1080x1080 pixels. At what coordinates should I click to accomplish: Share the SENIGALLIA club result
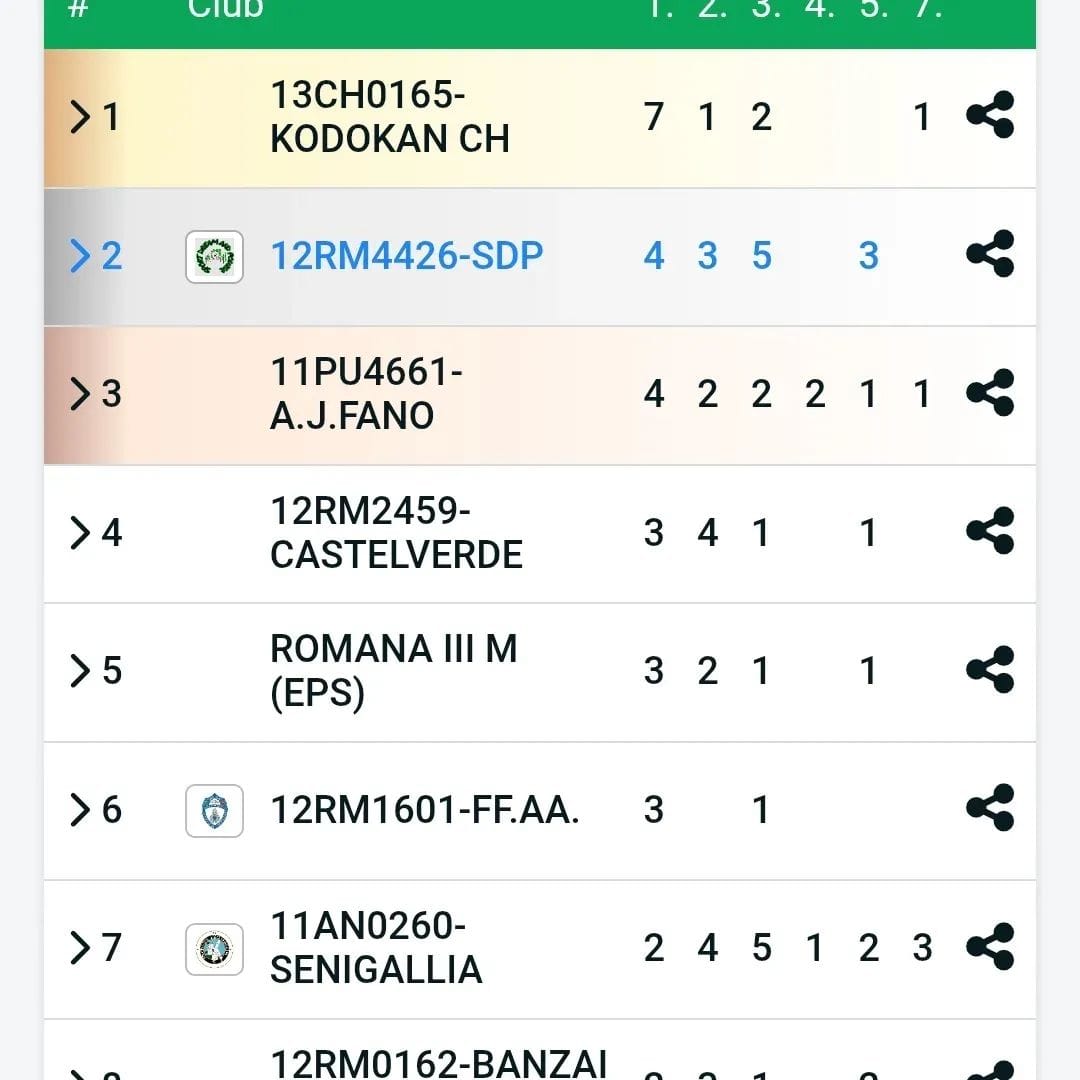click(x=990, y=946)
